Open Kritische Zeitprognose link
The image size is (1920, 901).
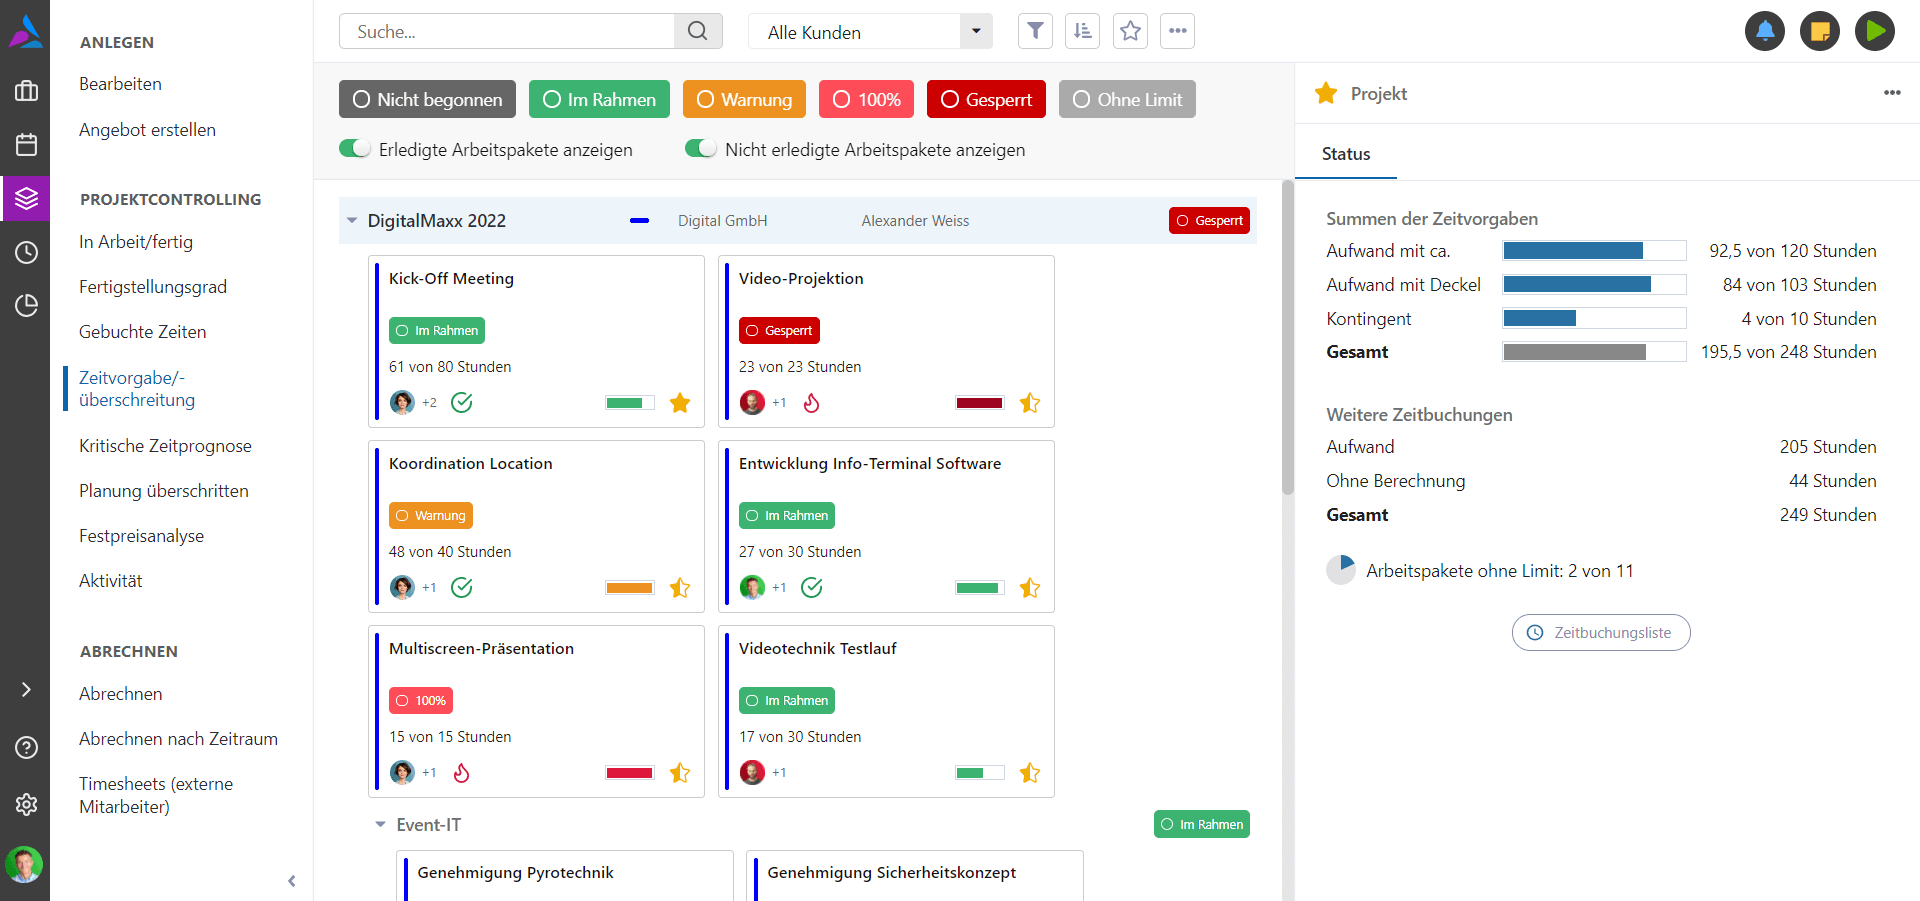pos(165,446)
